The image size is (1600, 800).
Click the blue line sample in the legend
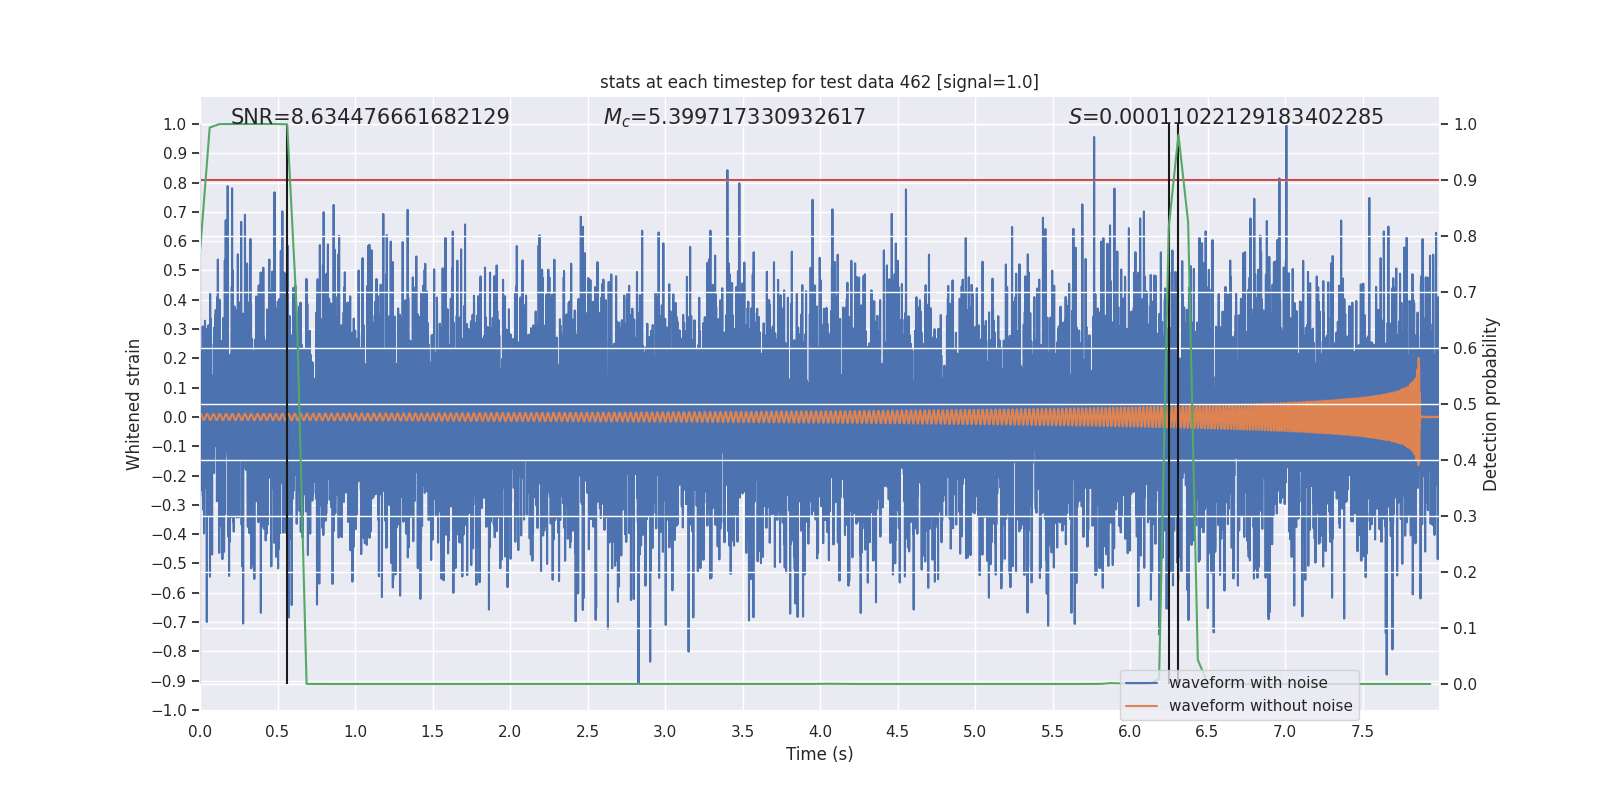1142,683
